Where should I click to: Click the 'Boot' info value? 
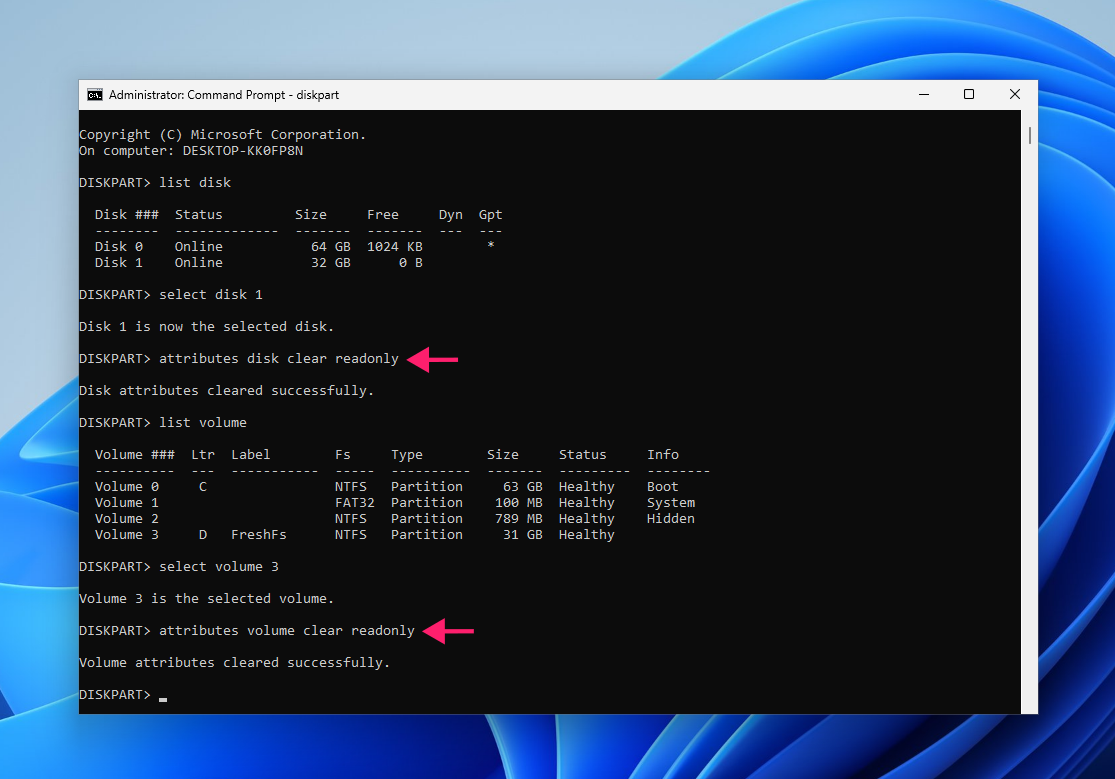click(x=663, y=487)
